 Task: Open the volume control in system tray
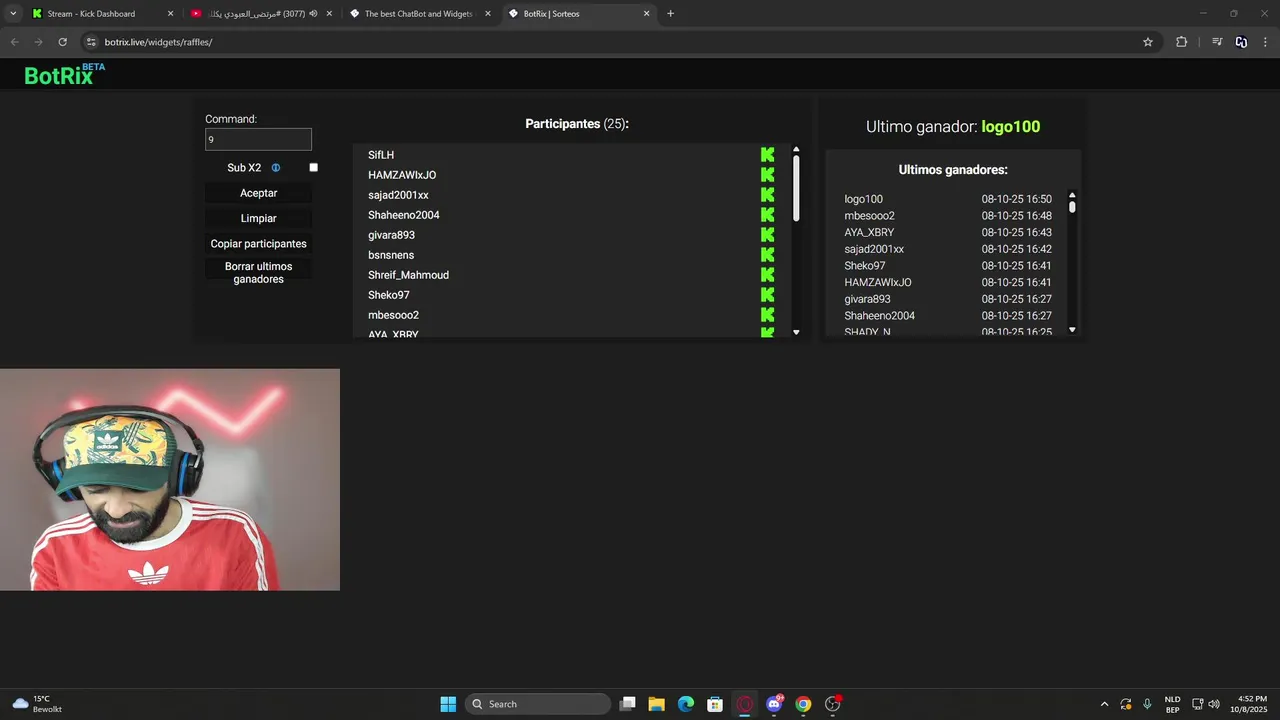pos(1214,704)
